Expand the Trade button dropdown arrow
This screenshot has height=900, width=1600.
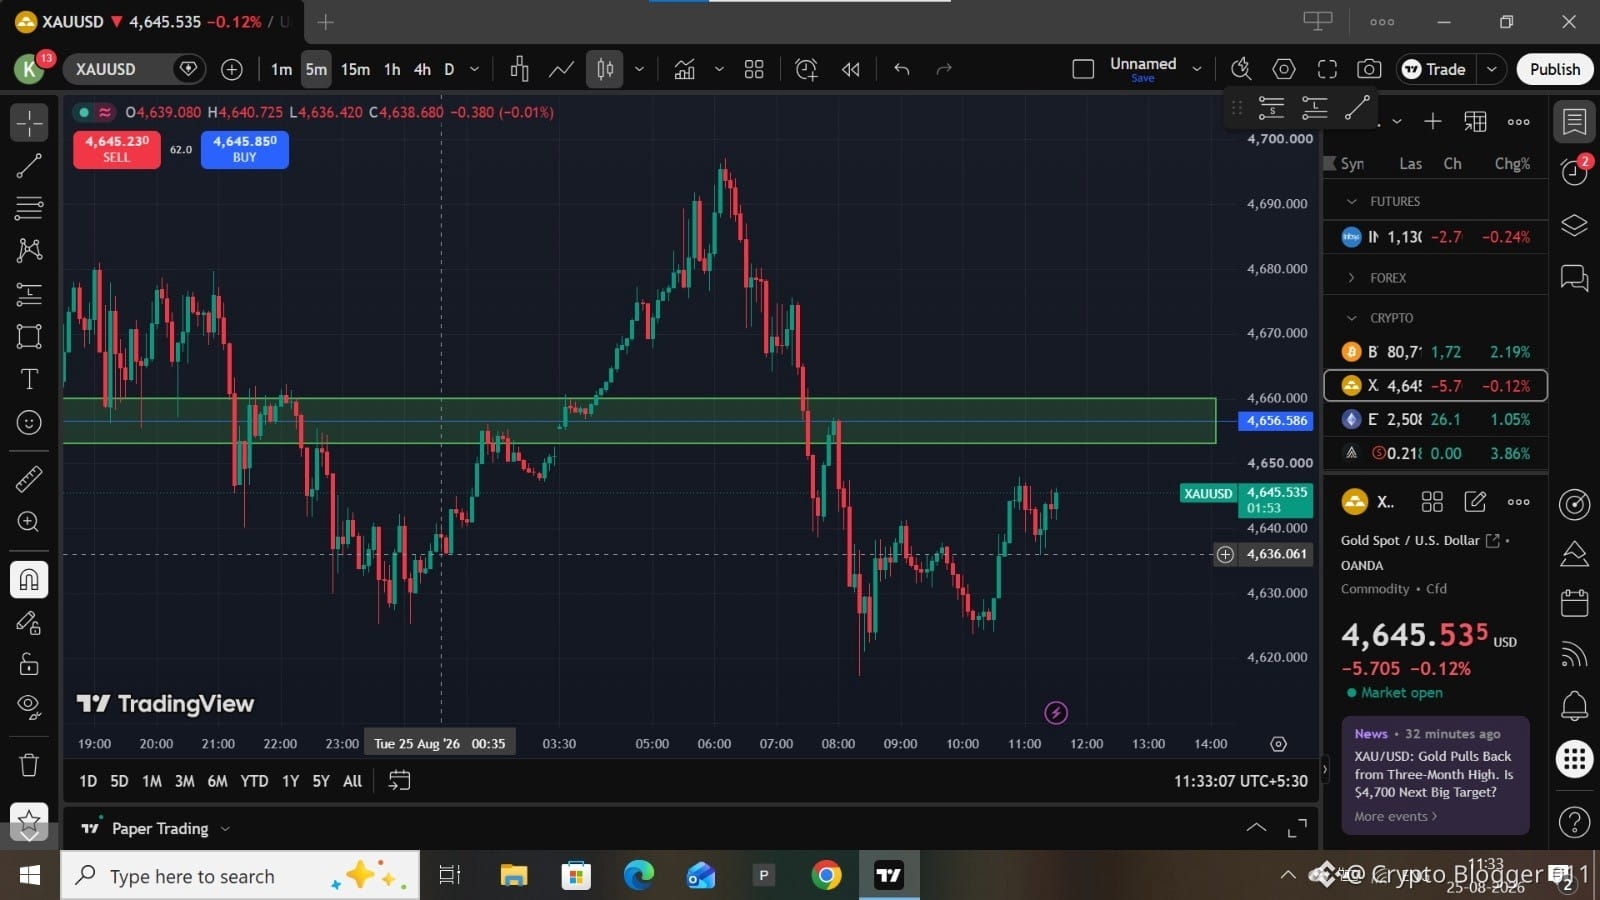(x=1491, y=69)
